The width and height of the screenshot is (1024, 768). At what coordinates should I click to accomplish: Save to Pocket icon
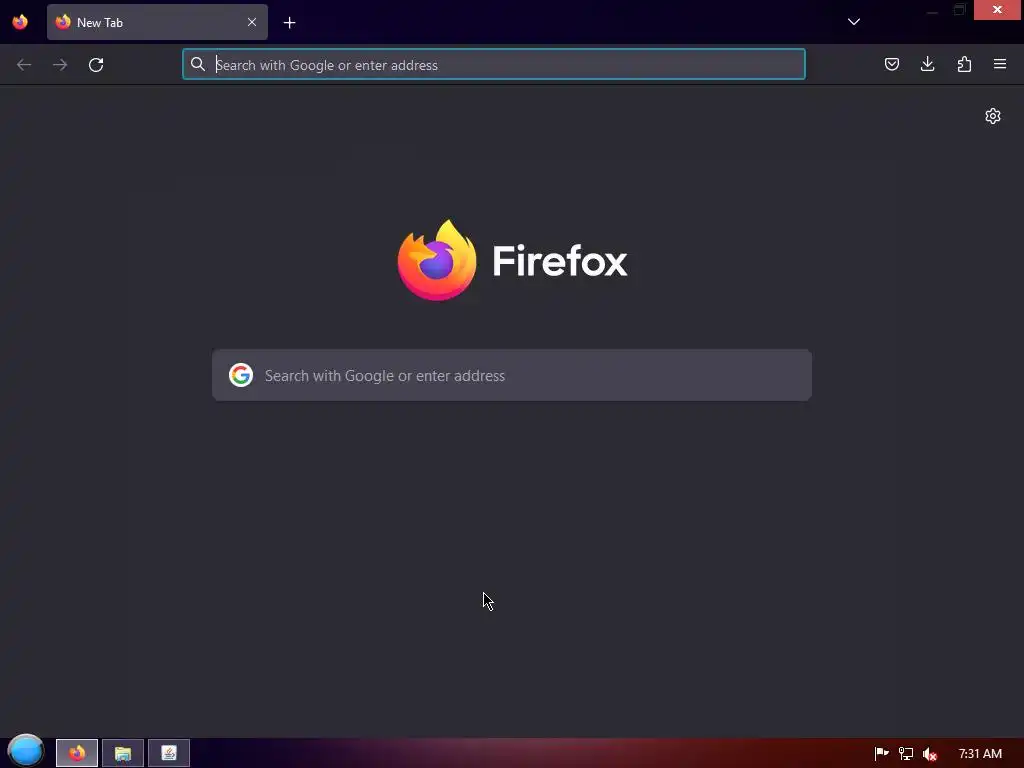[x=892, y=64]
